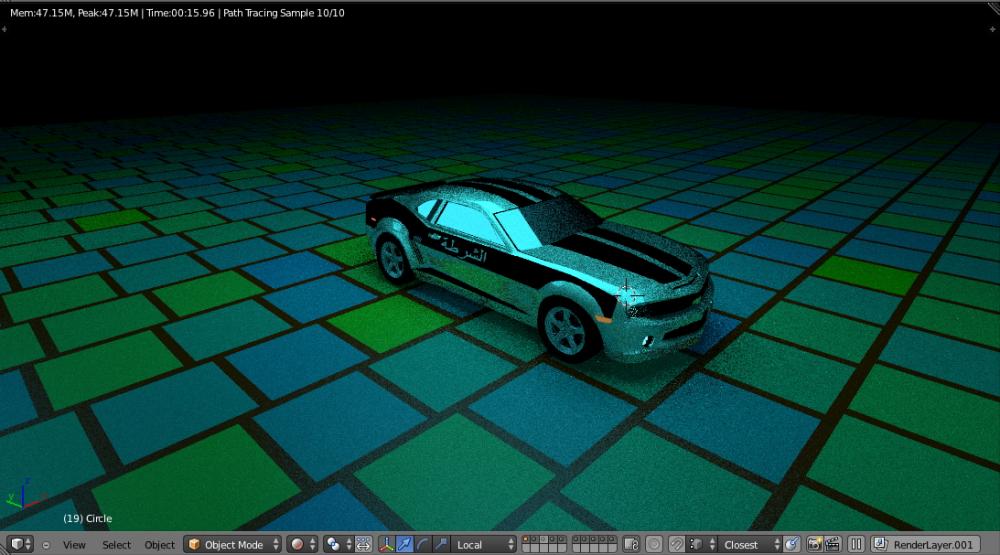
Task: Open the Local transform orientation dropdown
Action: [483, 544]
